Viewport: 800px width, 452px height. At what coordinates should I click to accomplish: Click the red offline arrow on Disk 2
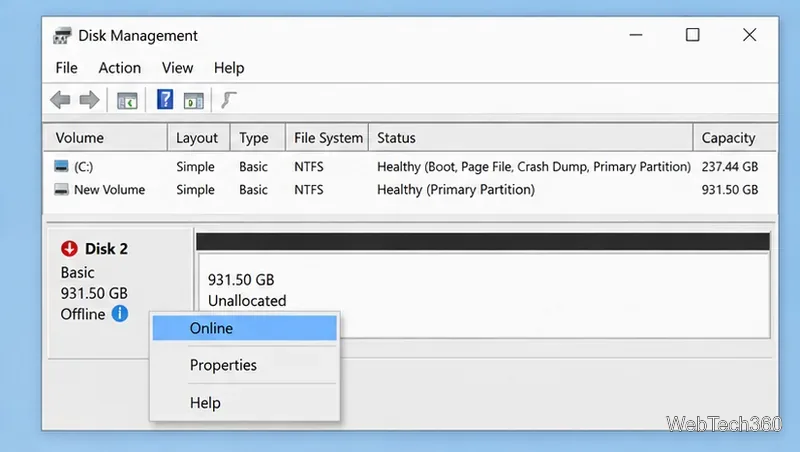coord(69,249)
